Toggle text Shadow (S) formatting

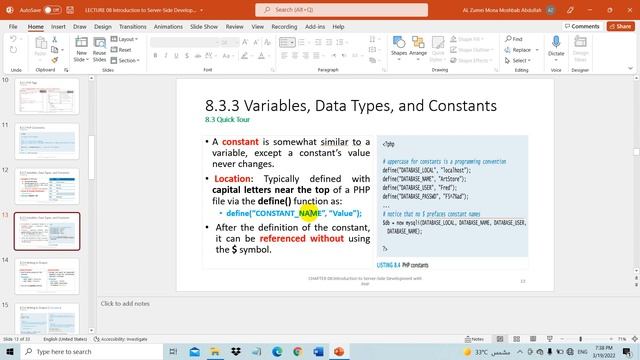pyautogui.click(x=187, y=56)
